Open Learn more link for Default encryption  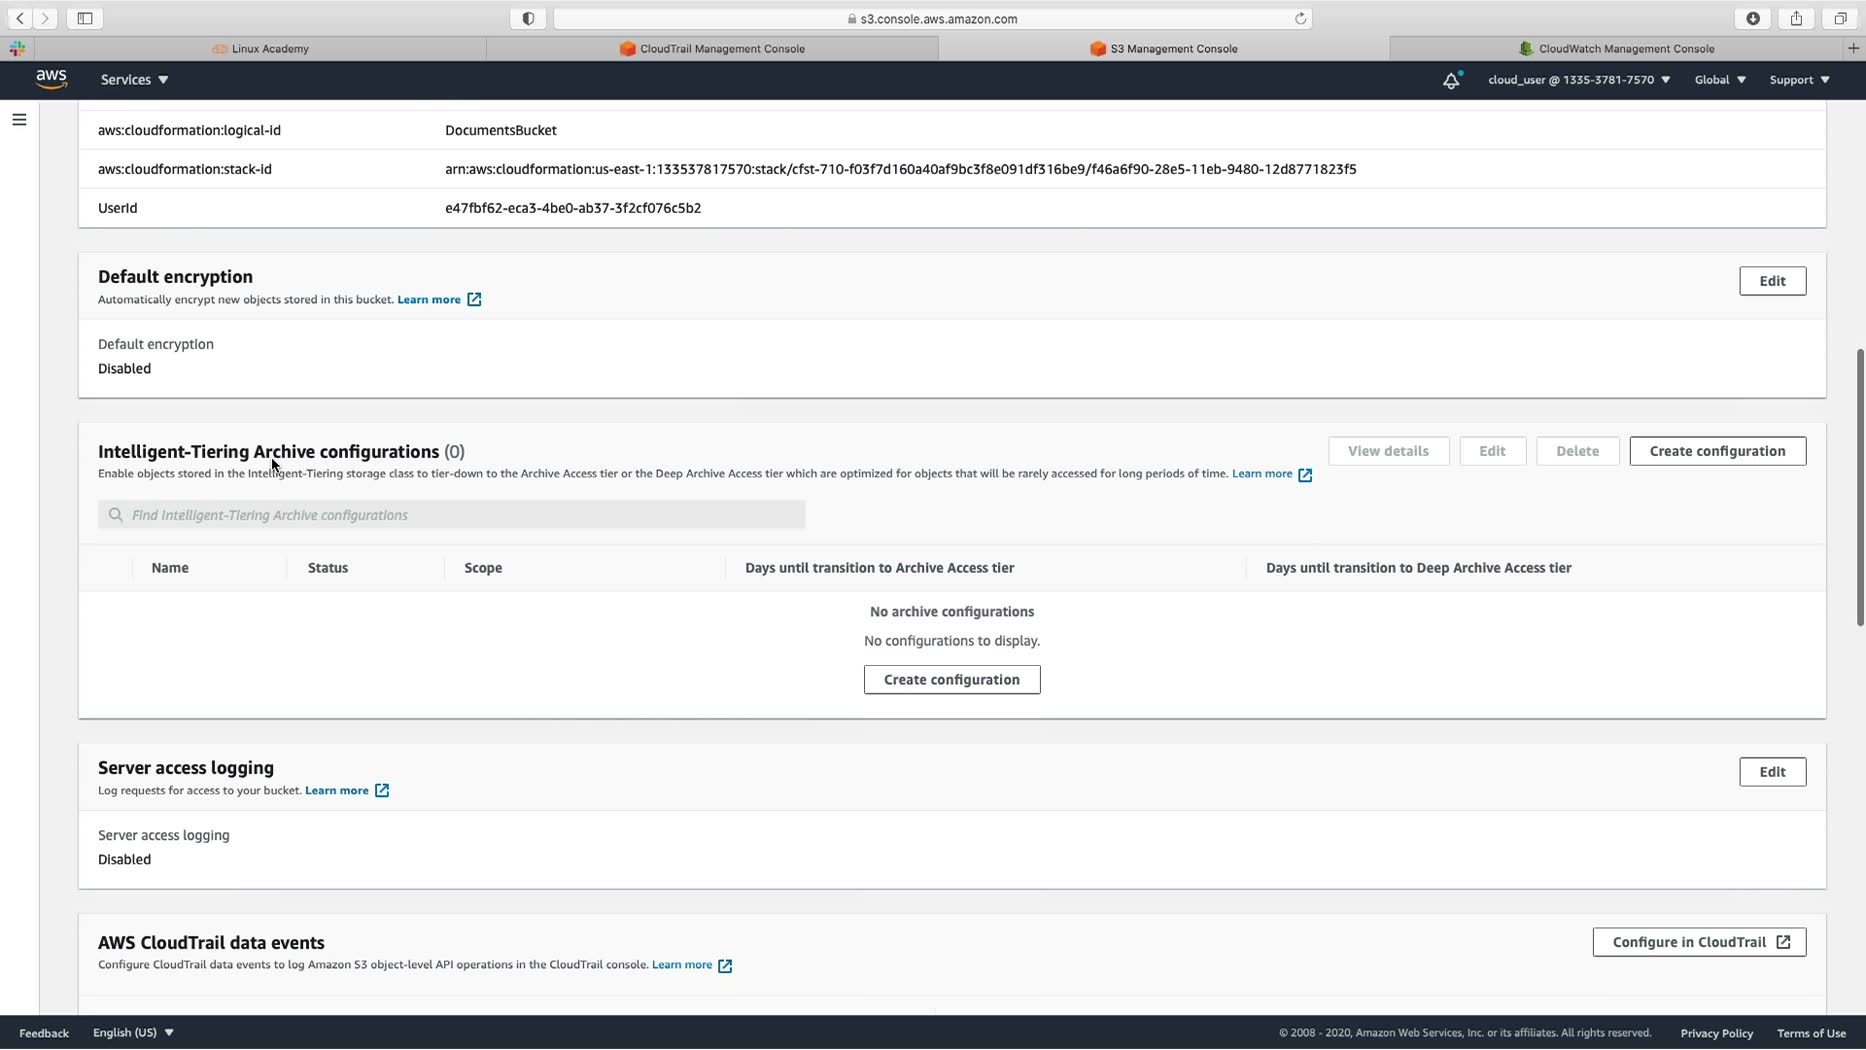[x=429, y=300]
